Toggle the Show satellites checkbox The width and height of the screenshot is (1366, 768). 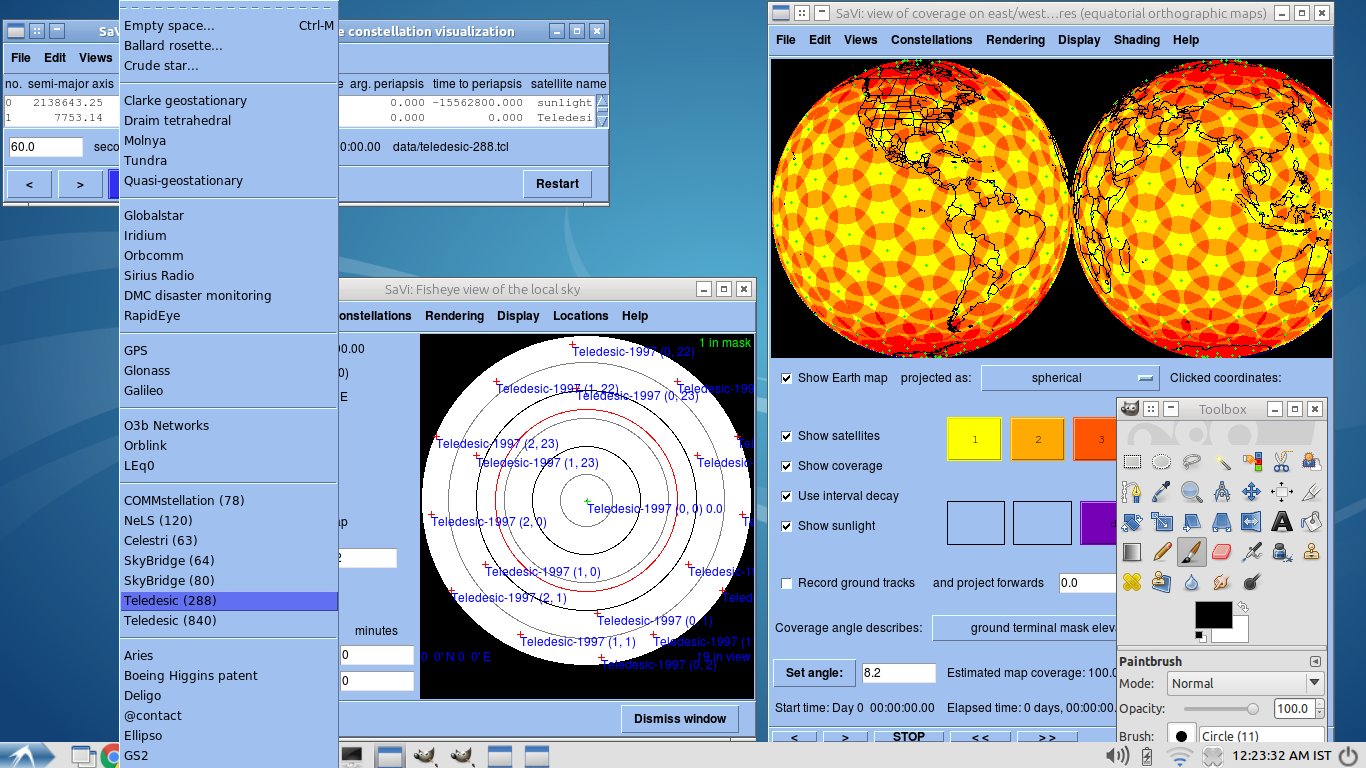click(787, 436)
